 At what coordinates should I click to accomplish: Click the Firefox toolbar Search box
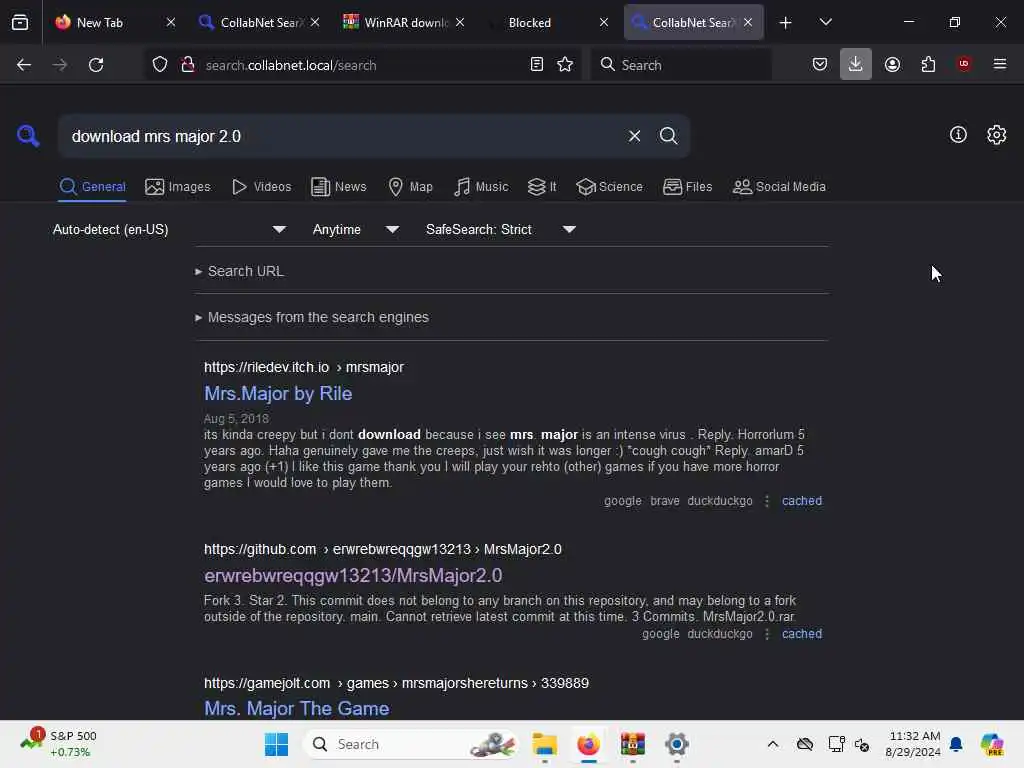pyautogui.click(x=680, y=65)
